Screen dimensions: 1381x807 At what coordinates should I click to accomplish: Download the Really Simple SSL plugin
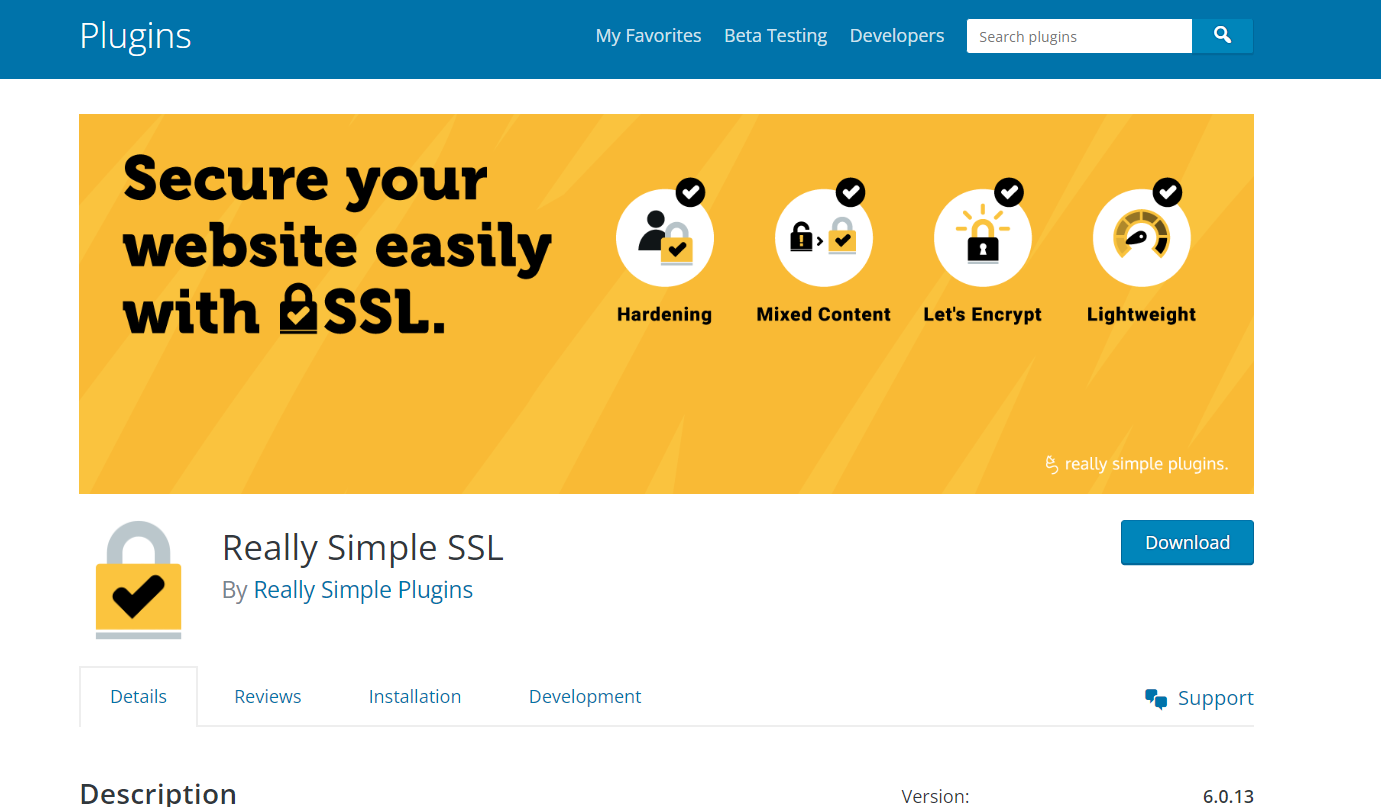pos(1187,543)
